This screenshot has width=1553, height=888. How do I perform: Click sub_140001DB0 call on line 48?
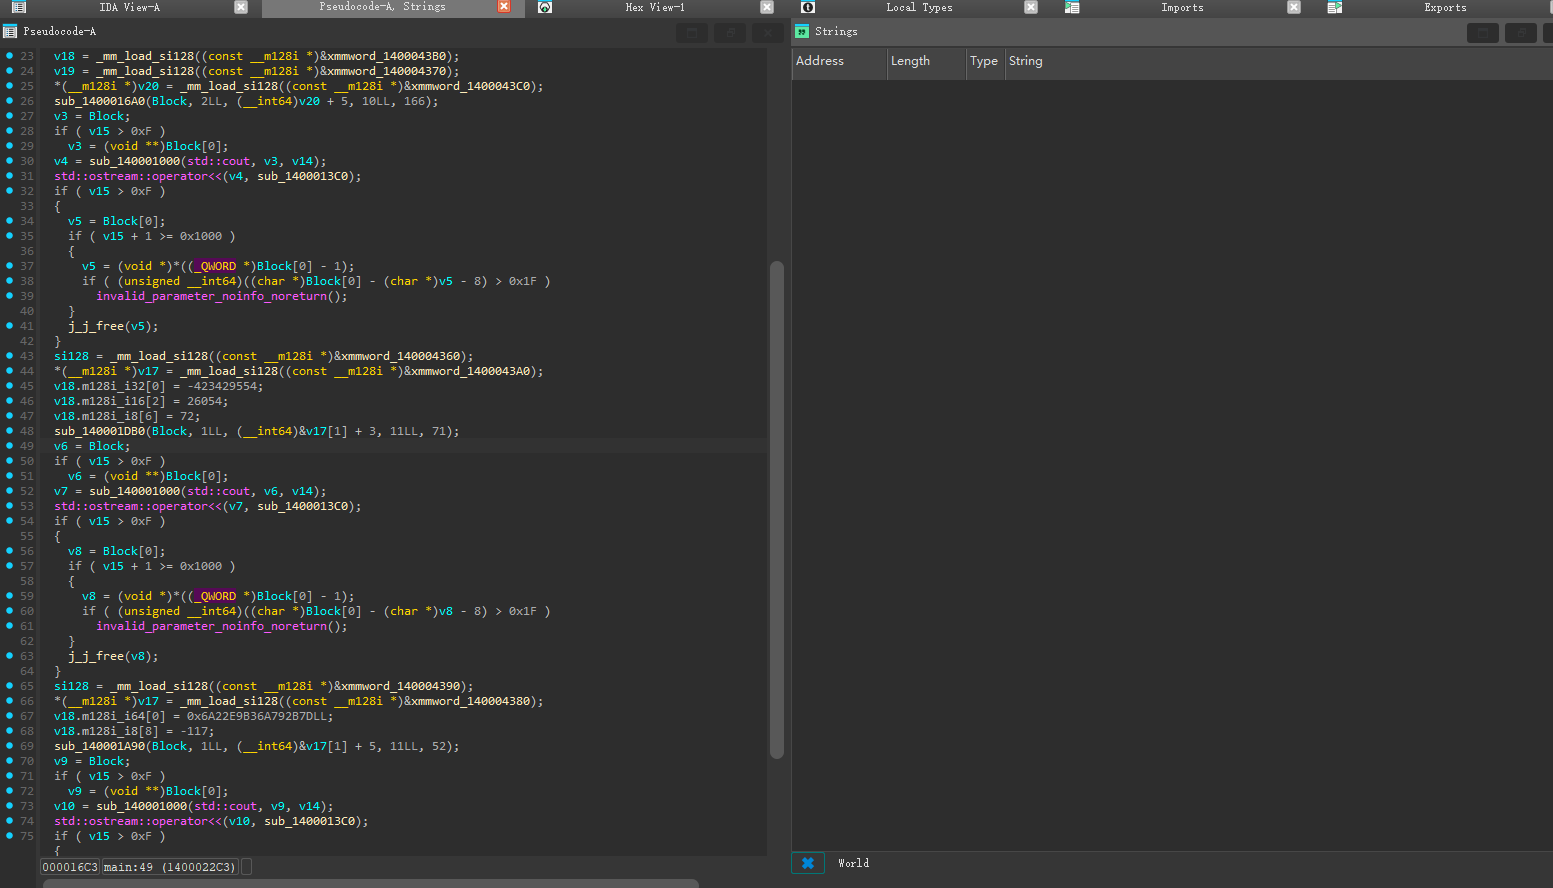click(x=100, y=431)
